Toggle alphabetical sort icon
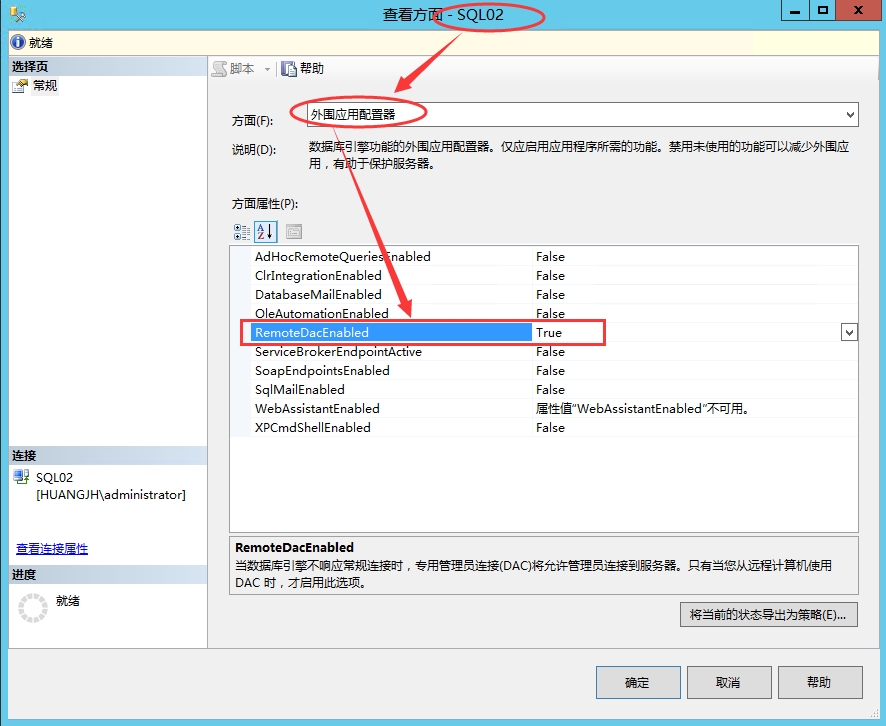 point(266,232)
